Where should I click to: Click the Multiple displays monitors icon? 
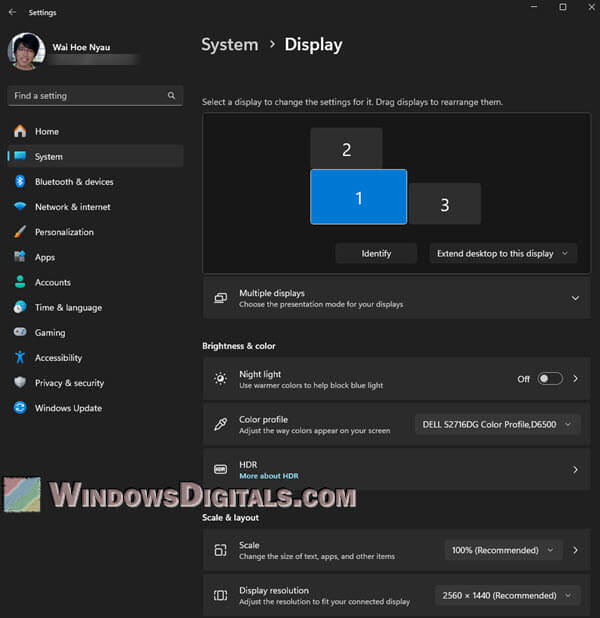221,298
